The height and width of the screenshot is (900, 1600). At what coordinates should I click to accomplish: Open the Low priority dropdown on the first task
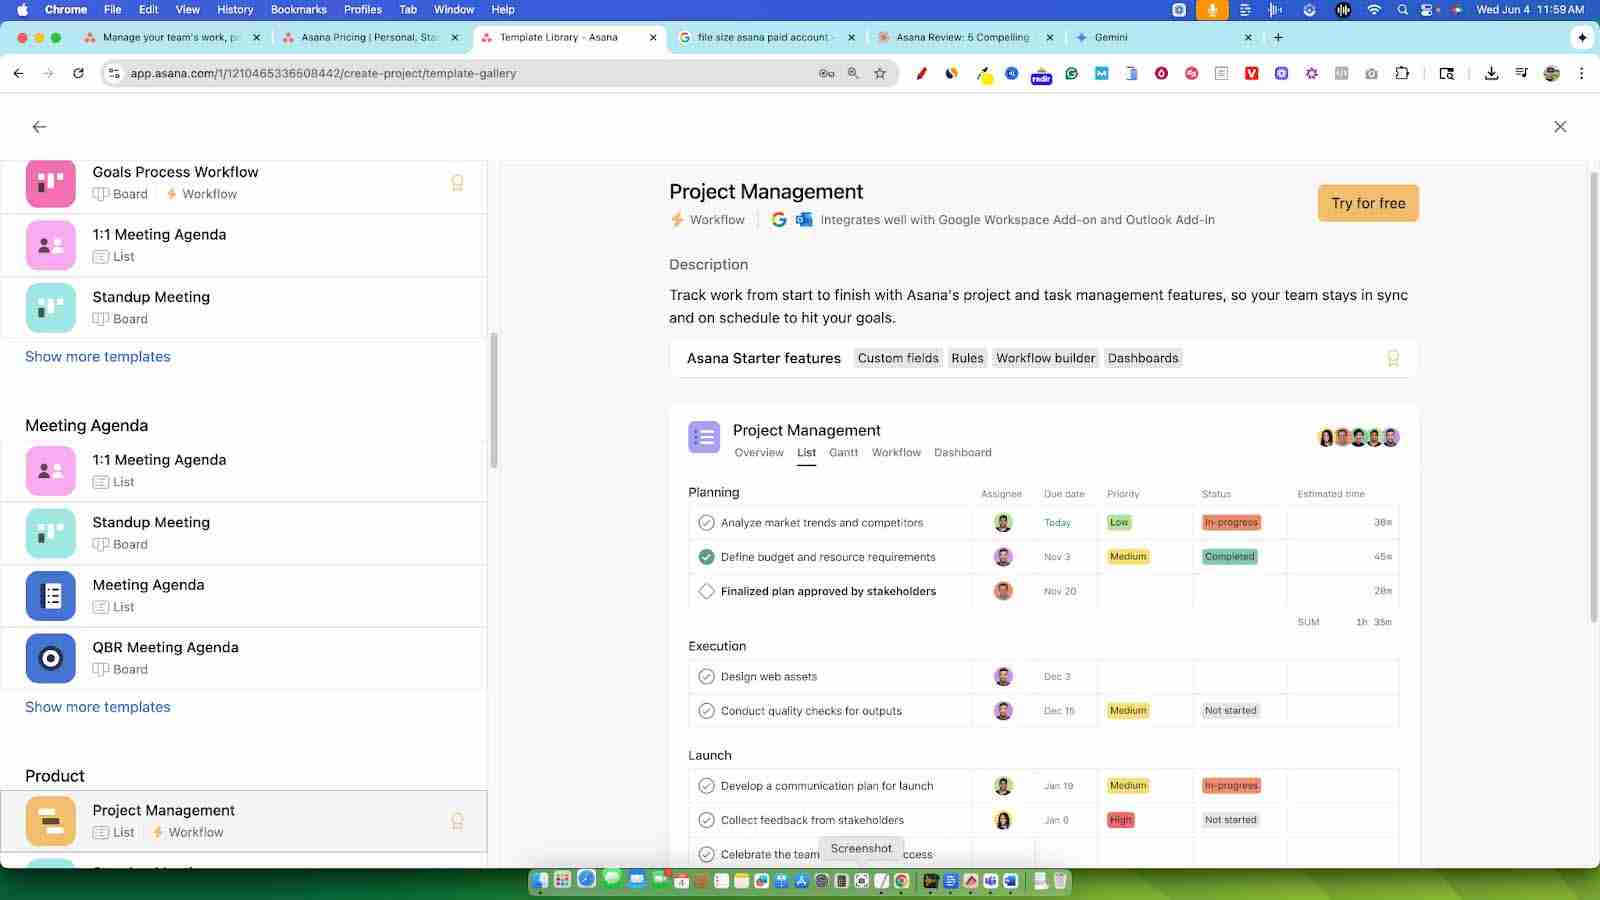coord(1117,522)
